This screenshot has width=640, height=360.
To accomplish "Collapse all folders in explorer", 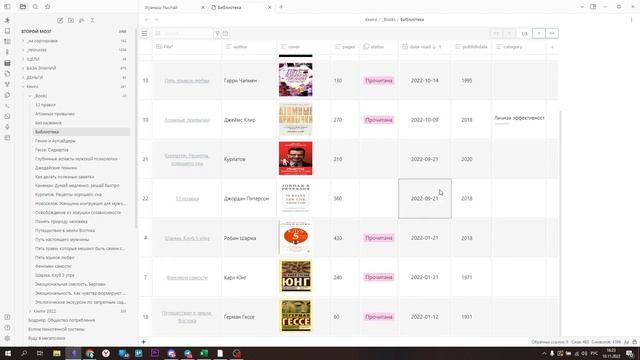I will coord(92,20).
